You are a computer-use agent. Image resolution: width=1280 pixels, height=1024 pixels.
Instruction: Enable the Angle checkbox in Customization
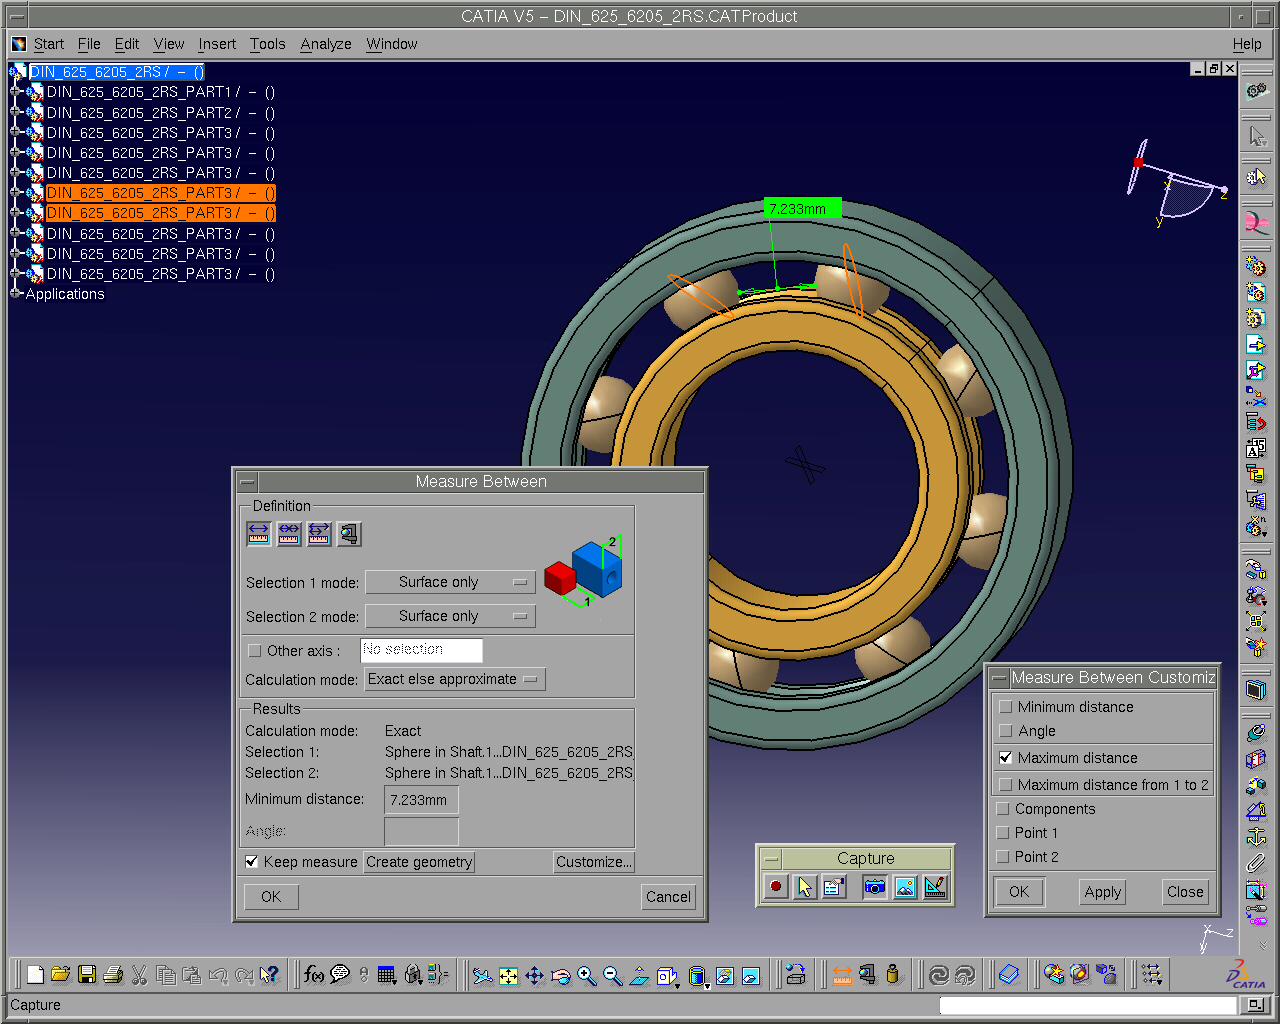[x=1006, y=731]
